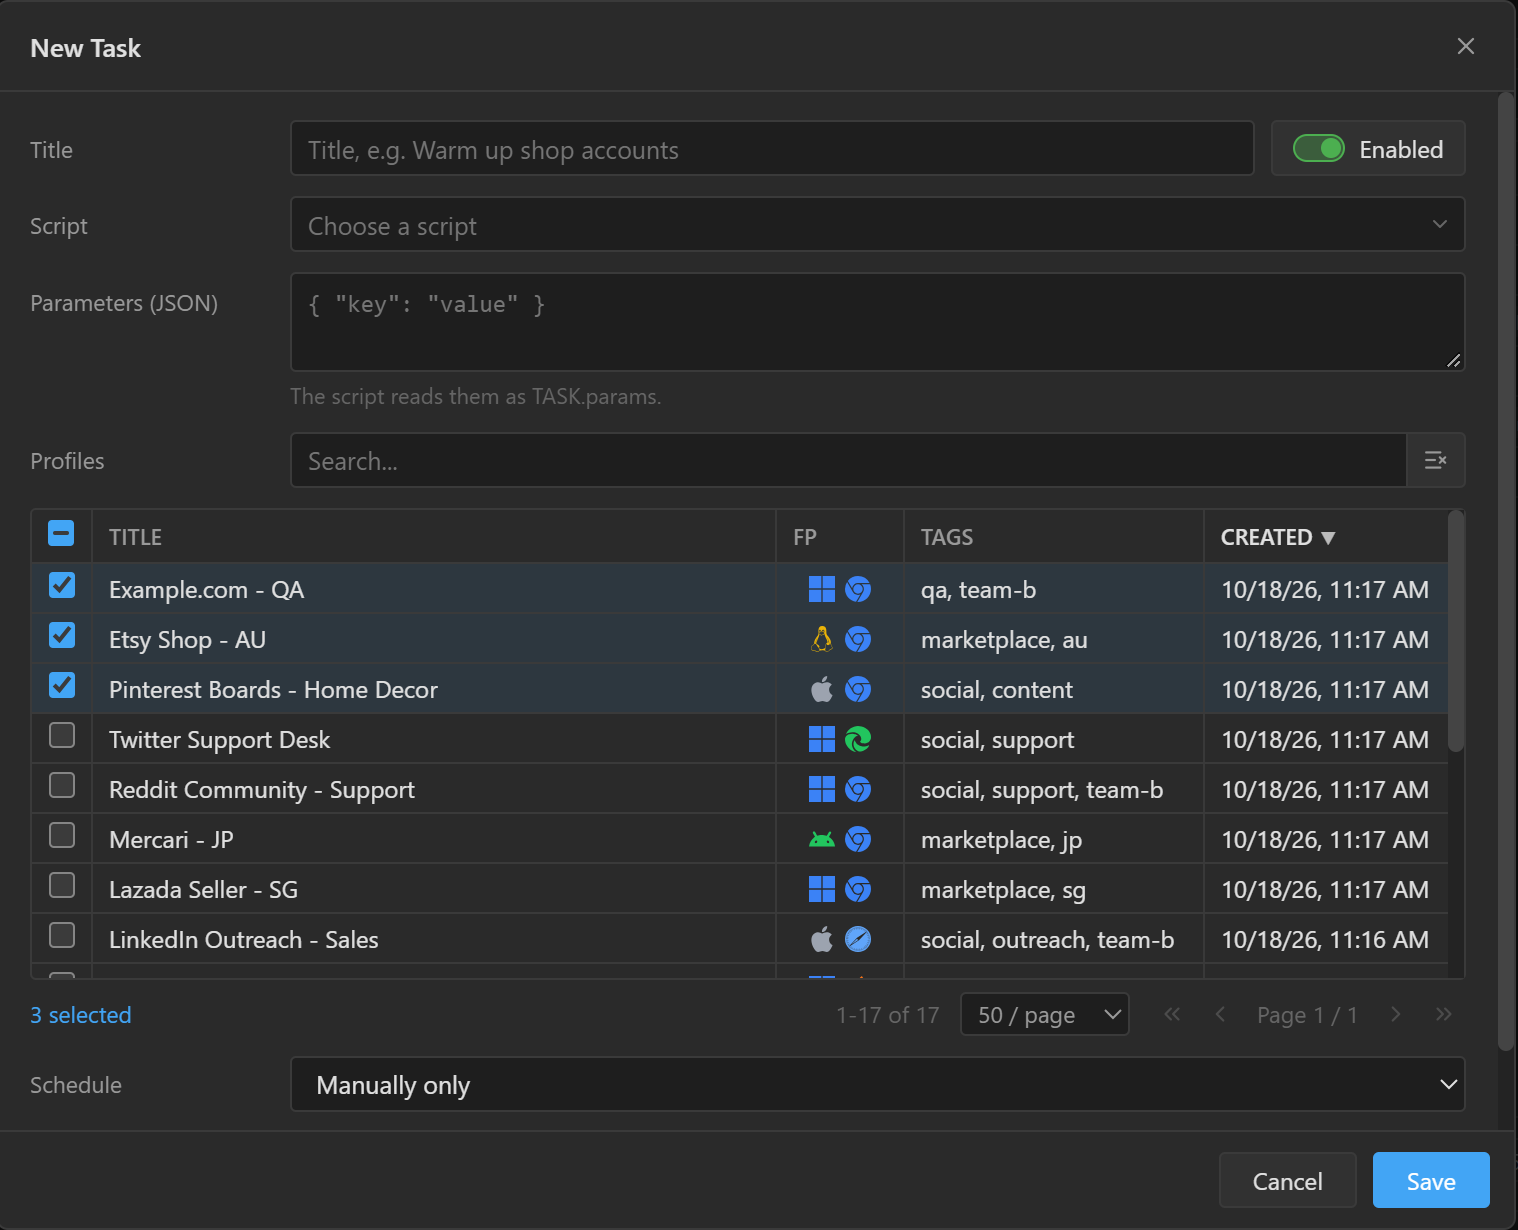
Task: Click the Linux penguin icon for Etsy Shop - AU
Action: (822, 639)
